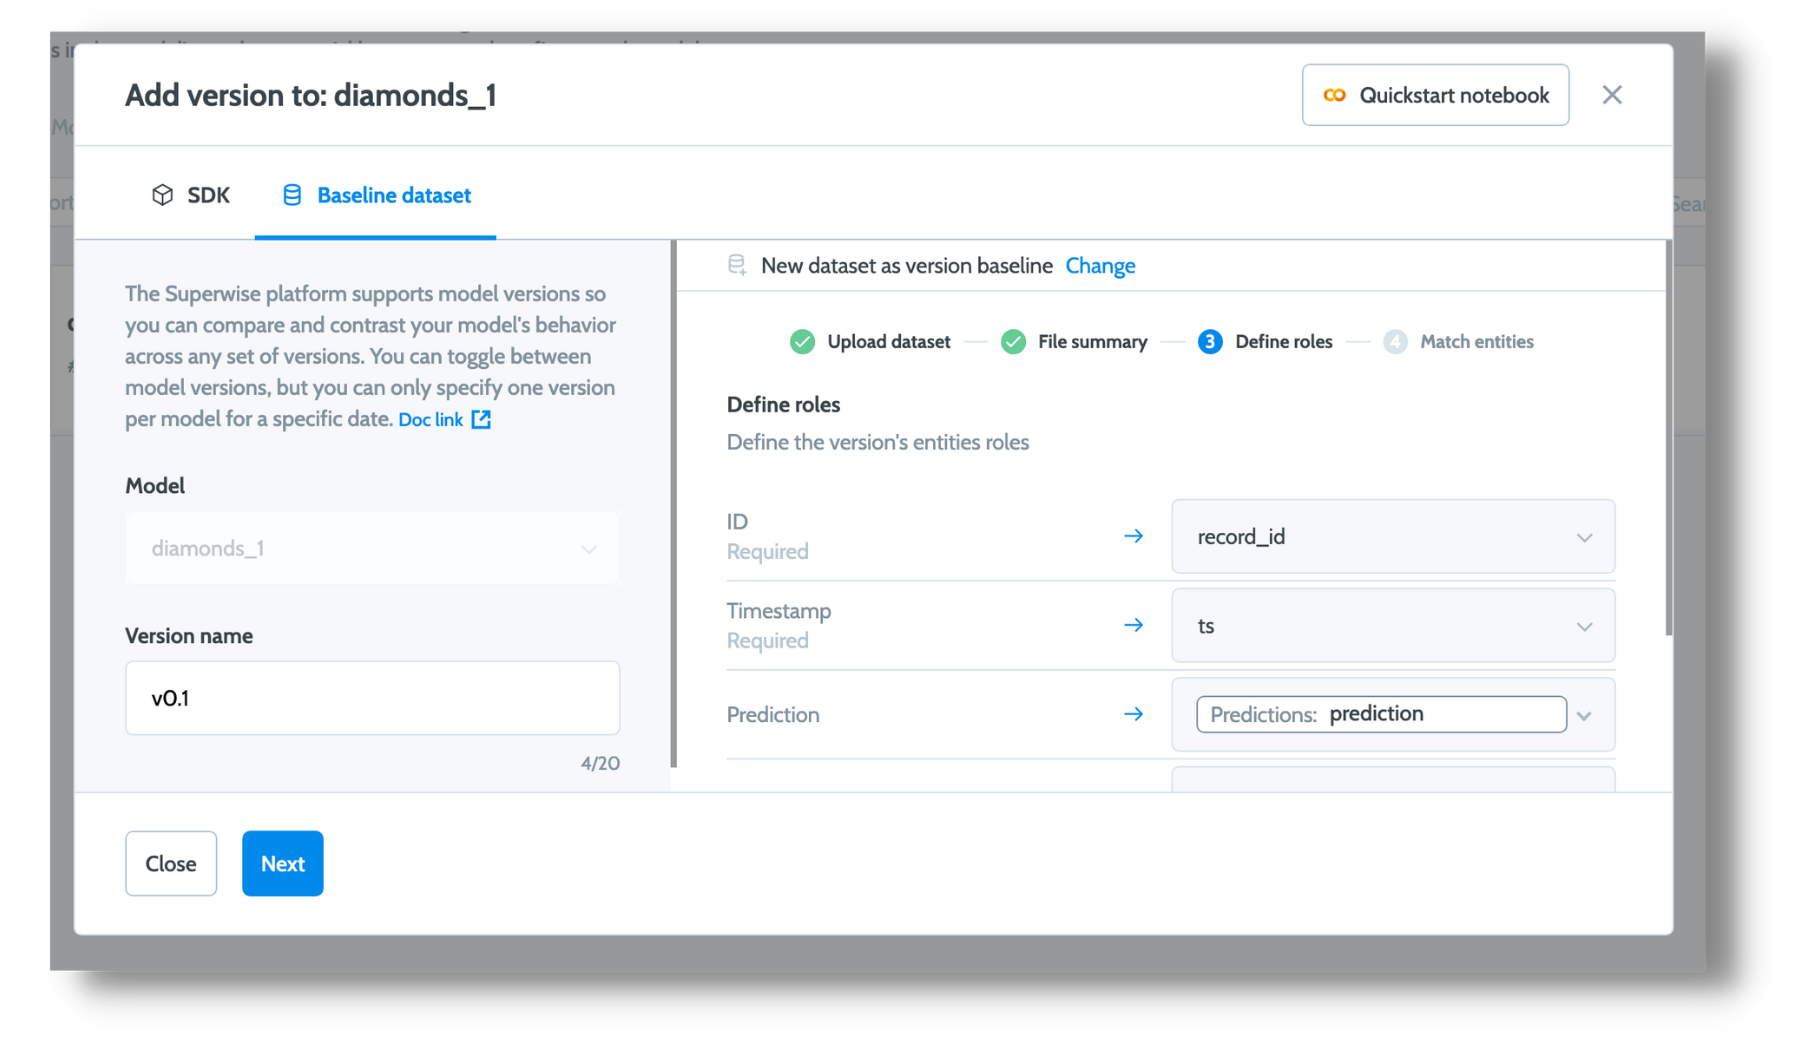Click the Next button

pyautogui.click(x=283, y=863)
